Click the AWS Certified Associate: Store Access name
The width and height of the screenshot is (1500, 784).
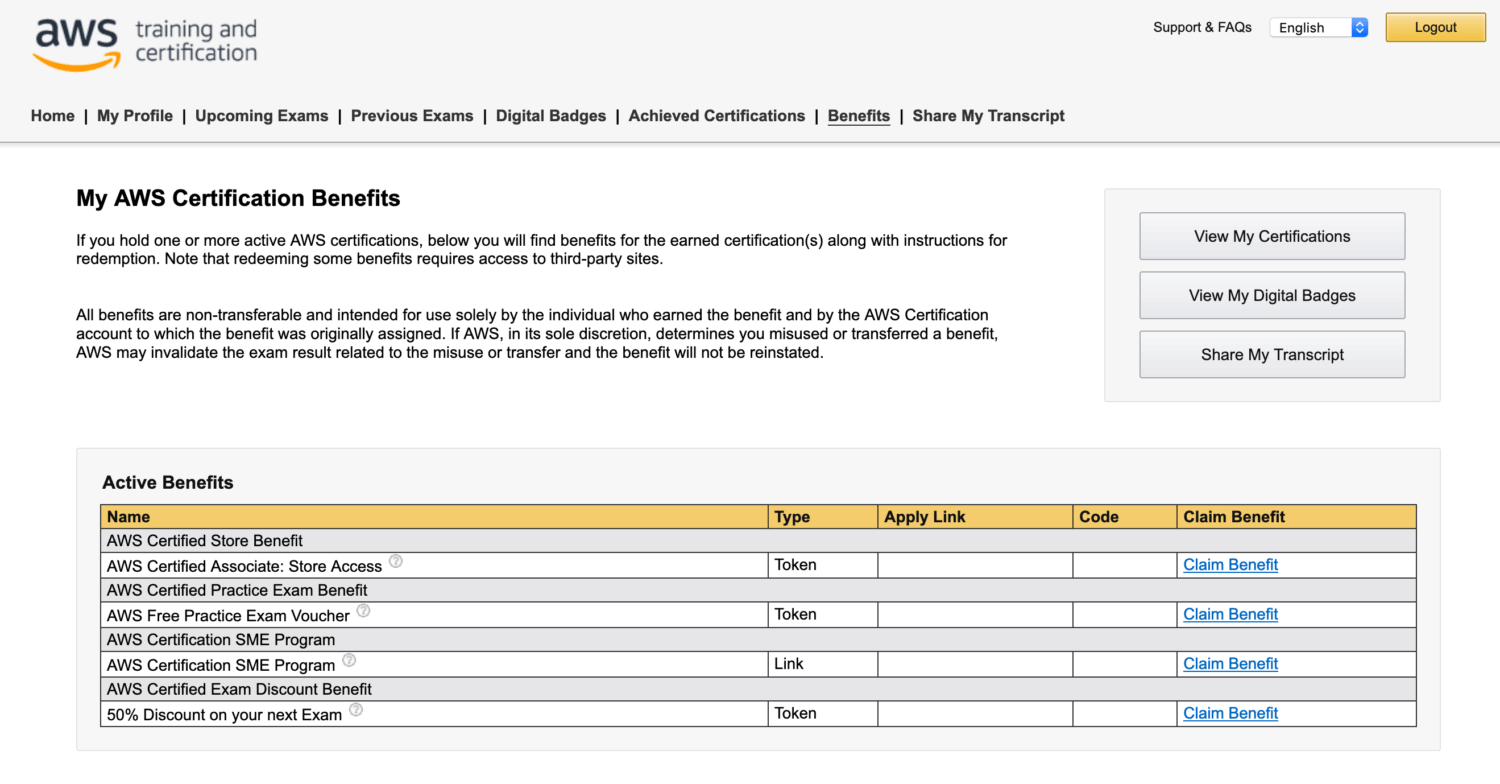pyautogui.click(x=245, y=566)
